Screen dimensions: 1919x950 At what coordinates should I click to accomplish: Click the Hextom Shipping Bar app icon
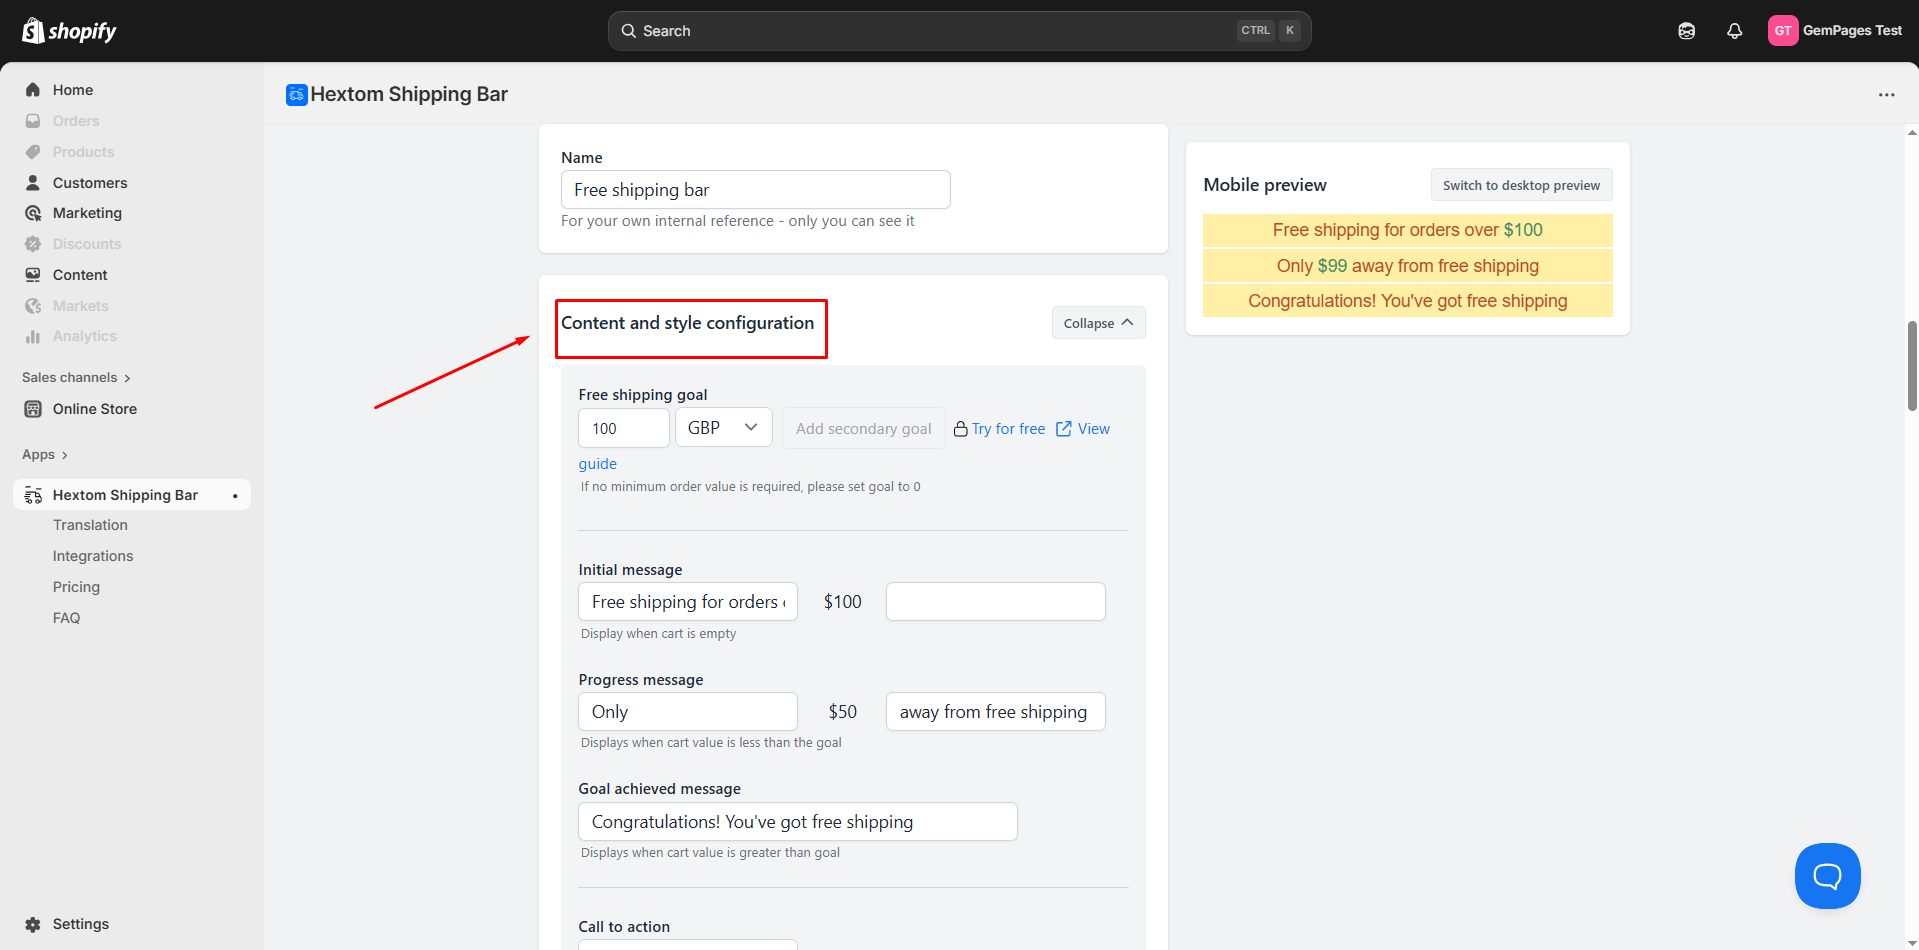pyautogui.click(x=297, y=95)
